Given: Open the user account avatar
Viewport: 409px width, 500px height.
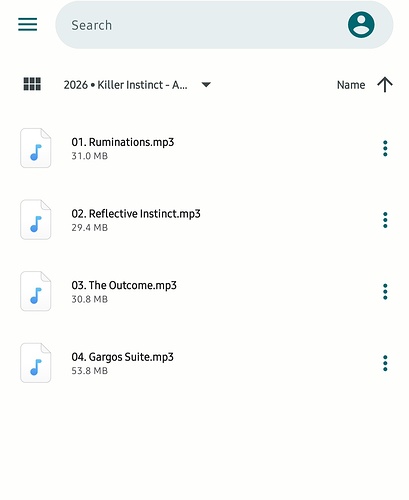Looking at the screenshot, I should 361,25.
